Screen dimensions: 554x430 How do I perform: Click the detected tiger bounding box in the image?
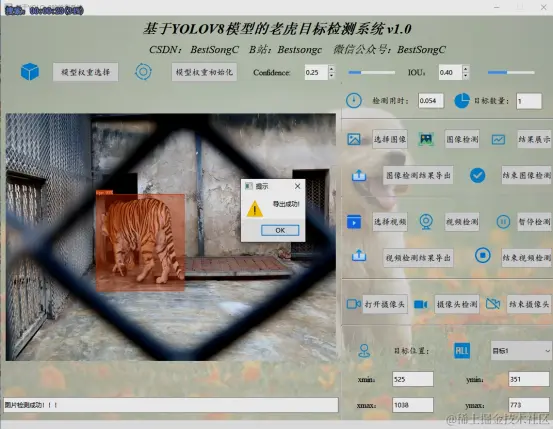click(x=140, y=242)
